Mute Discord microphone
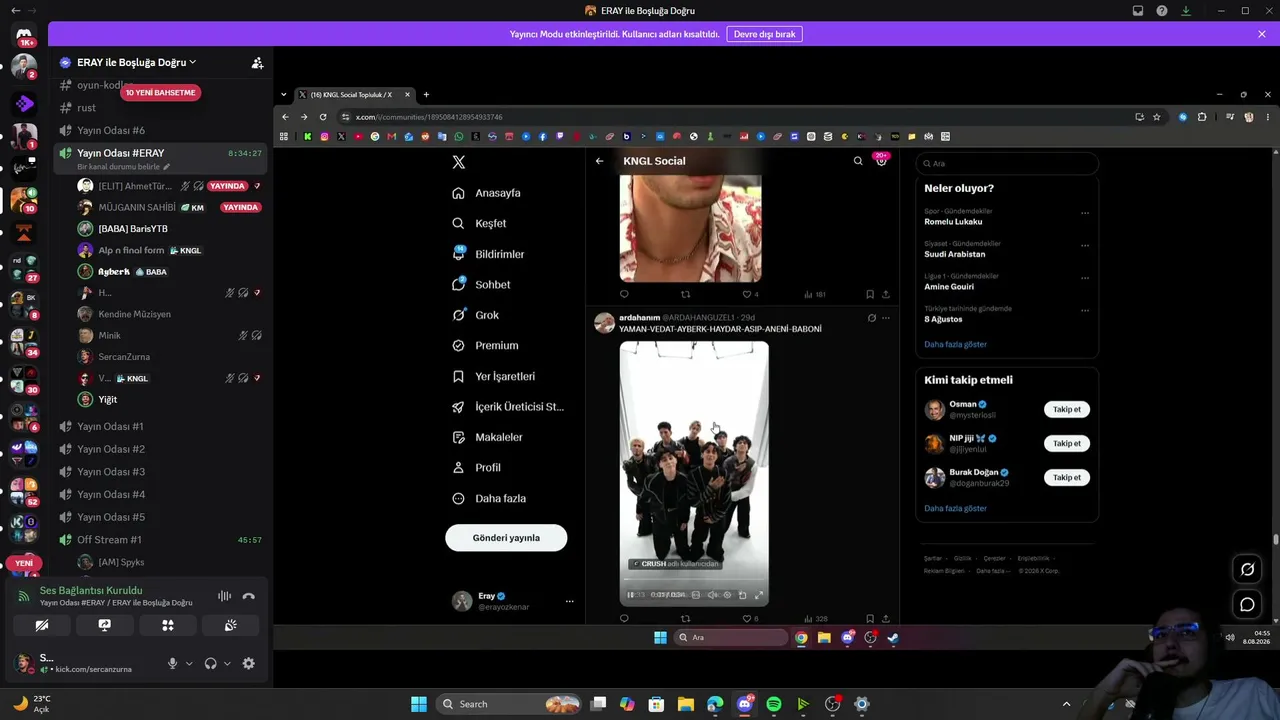The height and width of the screenshot is (720, 1280). (172, 663)
